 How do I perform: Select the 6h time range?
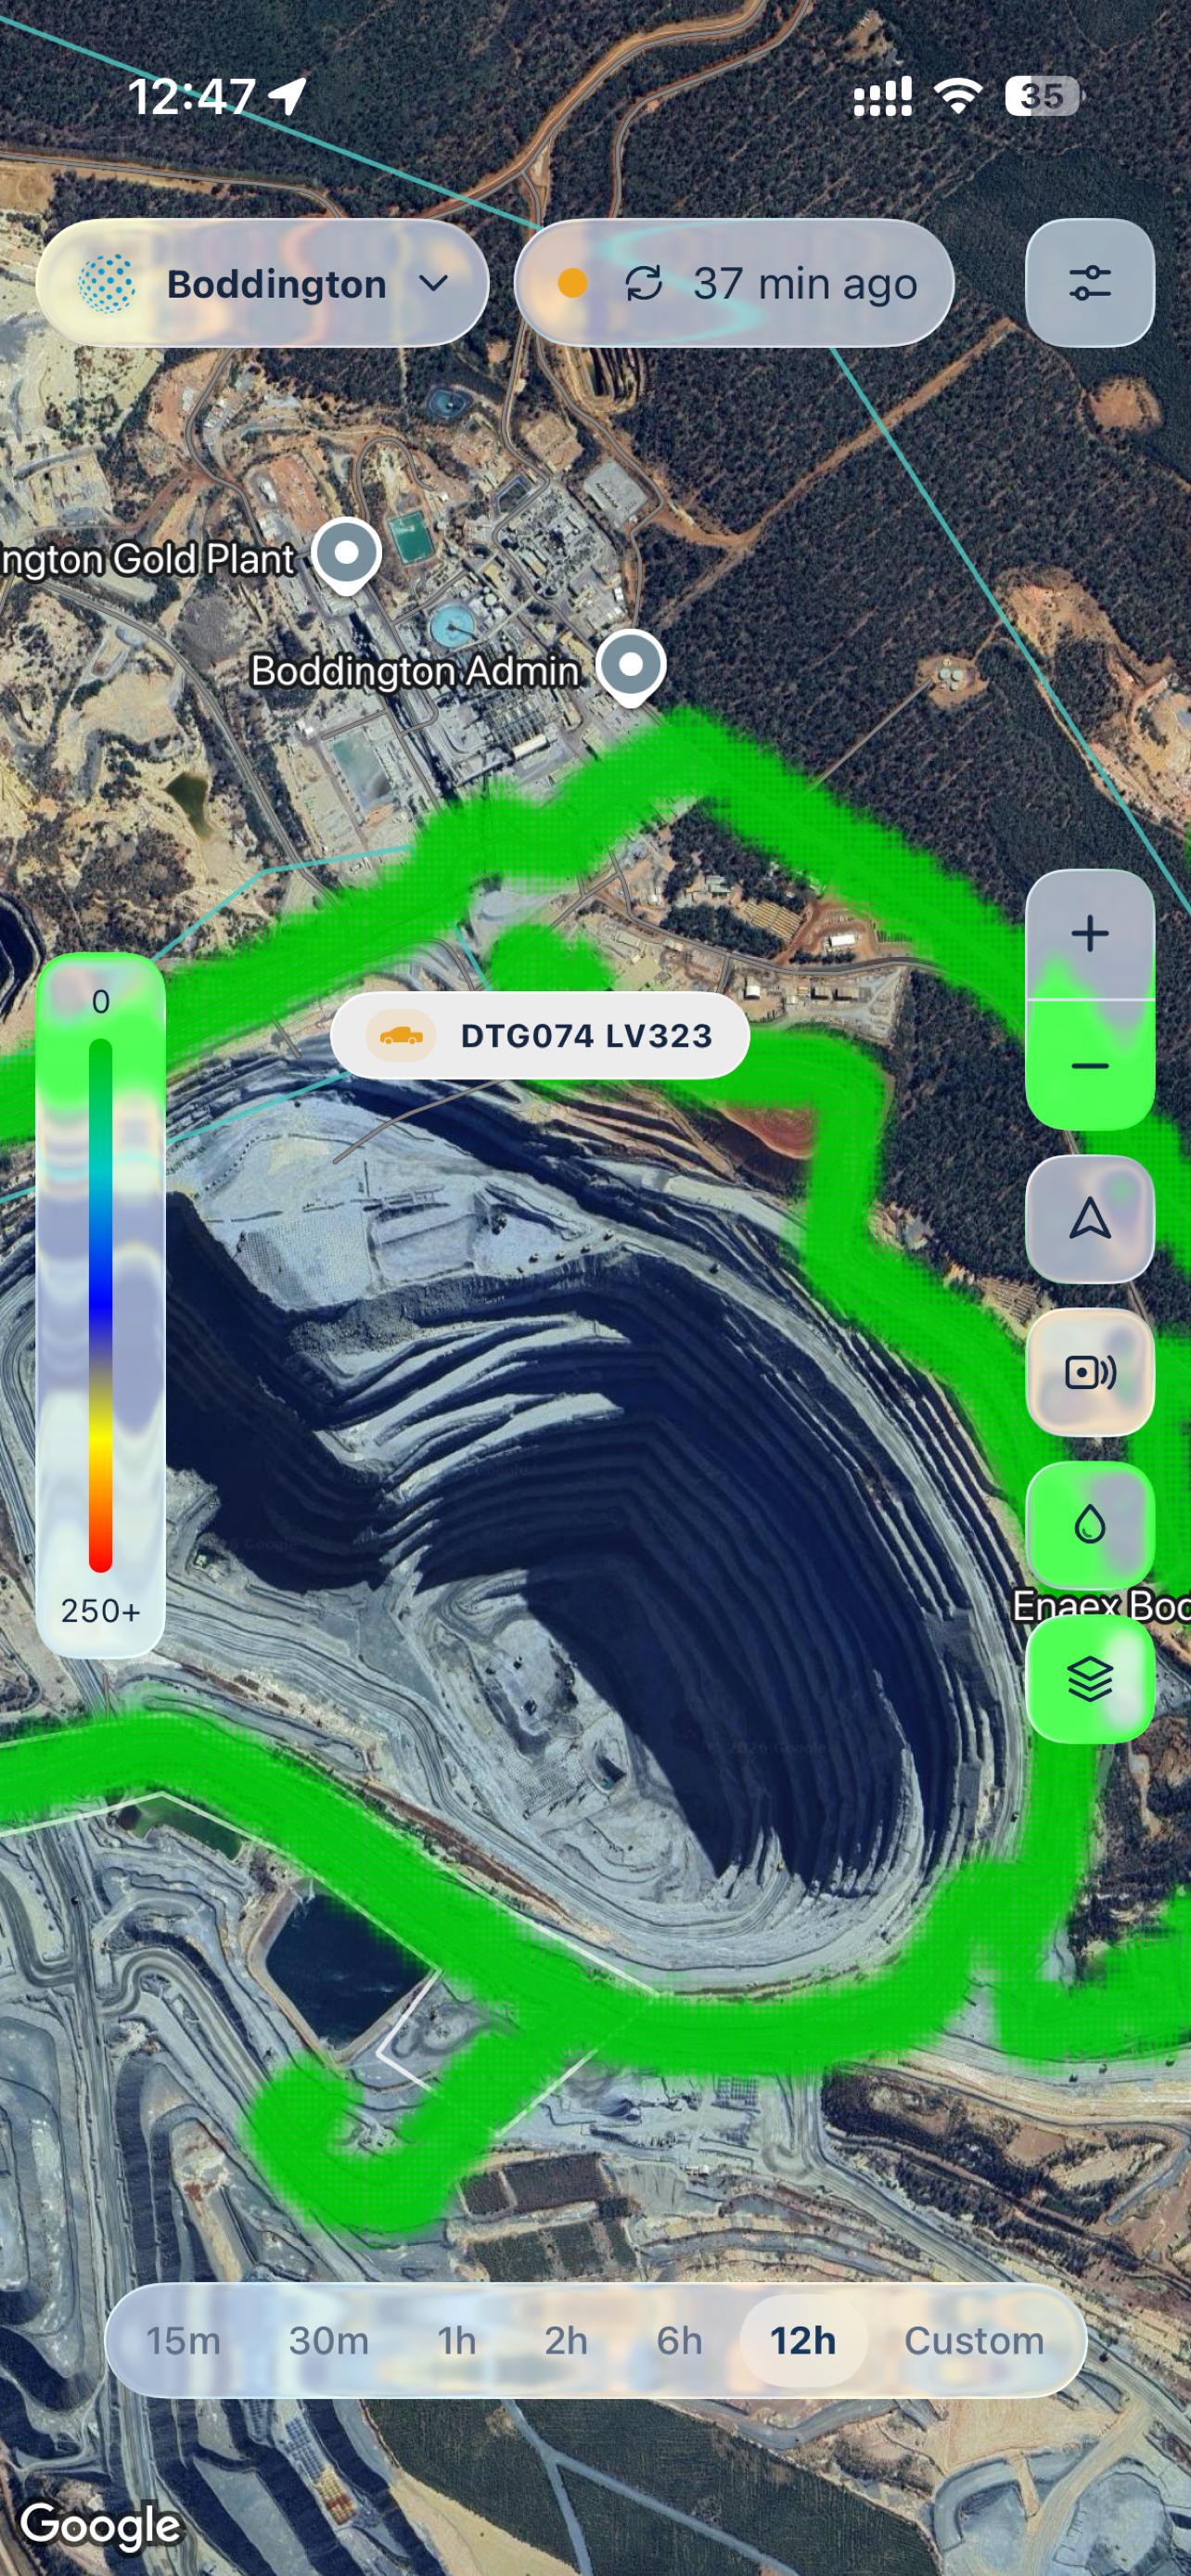679,2341
